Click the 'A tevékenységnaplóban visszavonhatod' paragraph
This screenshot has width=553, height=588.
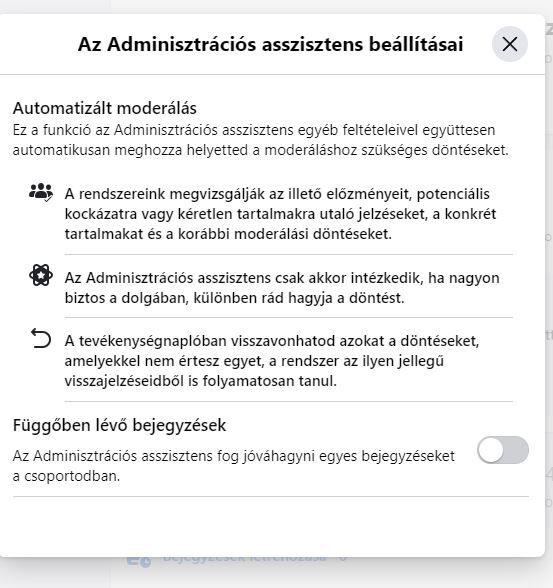click(272, 361)
